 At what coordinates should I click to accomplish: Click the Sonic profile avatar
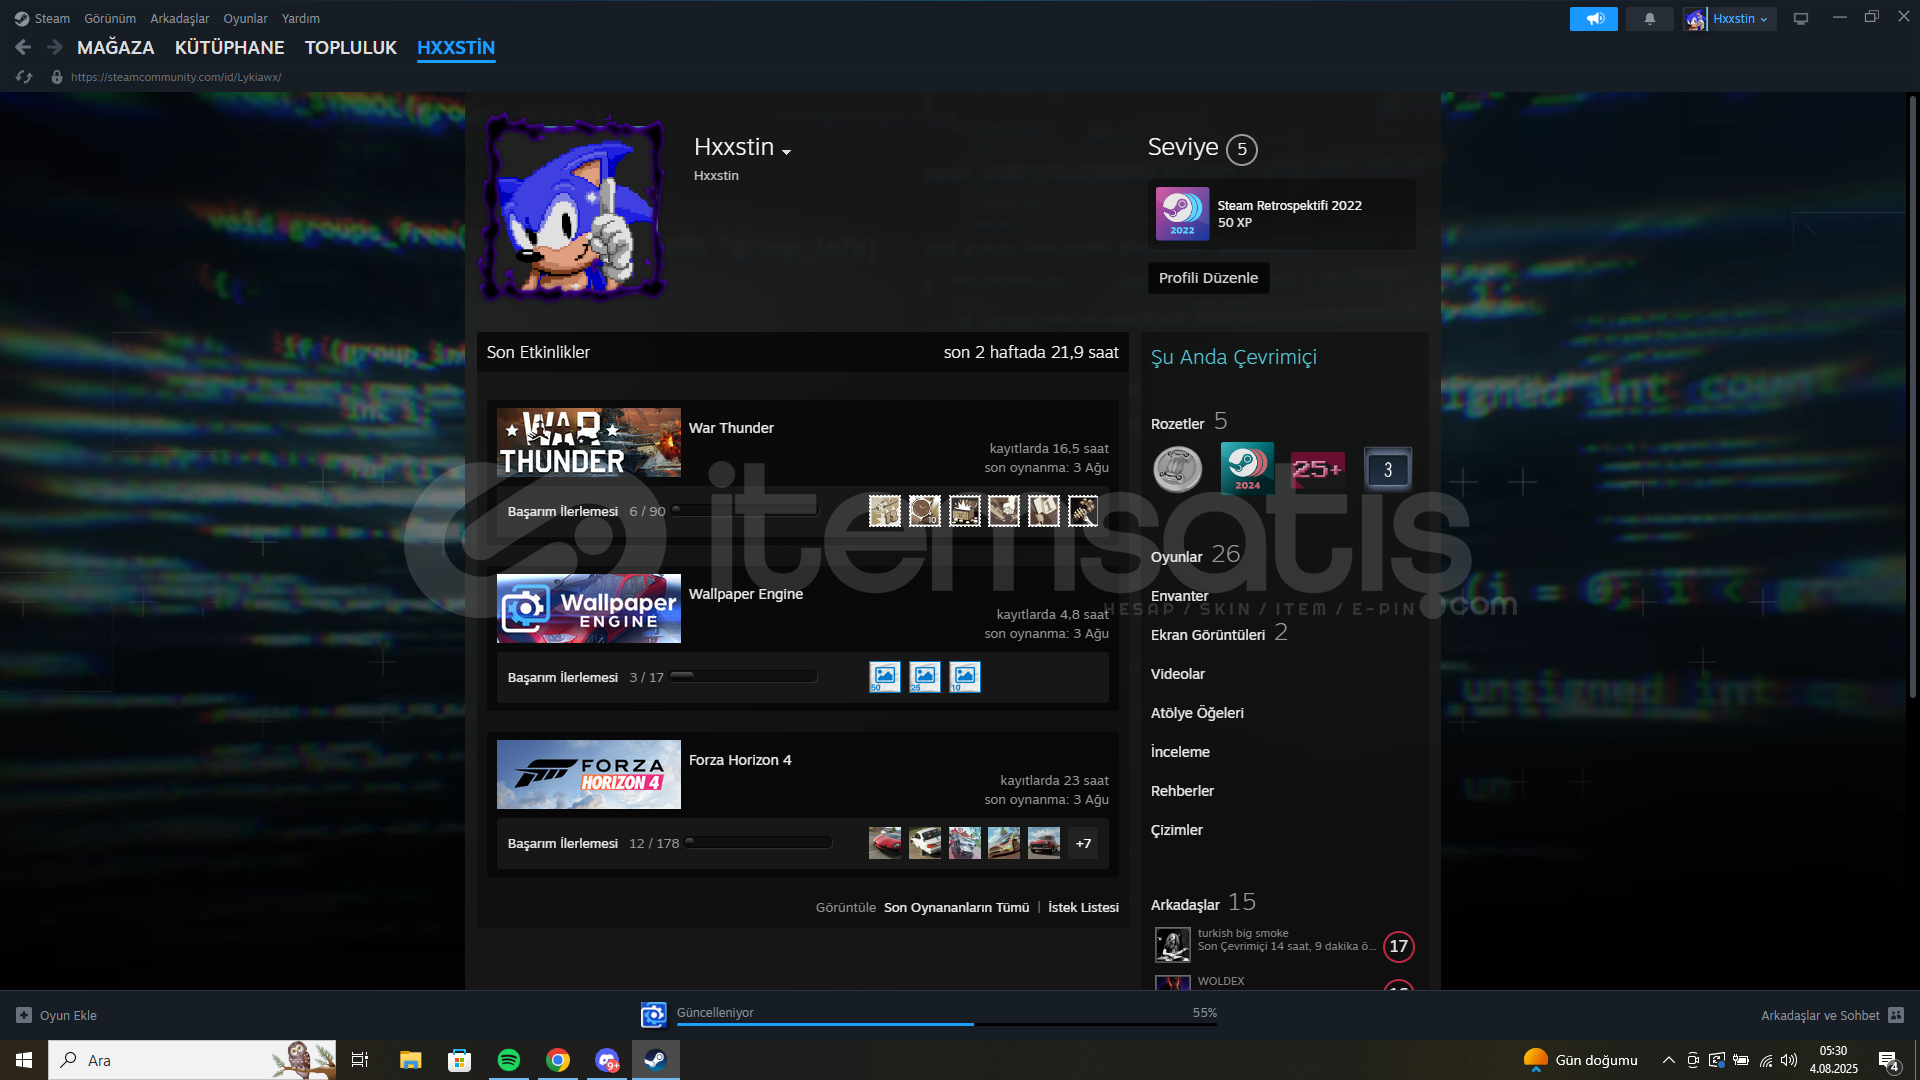click(x=574, y=208)
